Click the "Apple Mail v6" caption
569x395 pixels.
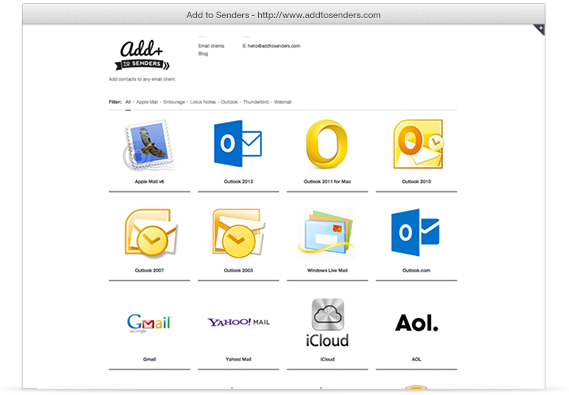pos(150,181)
